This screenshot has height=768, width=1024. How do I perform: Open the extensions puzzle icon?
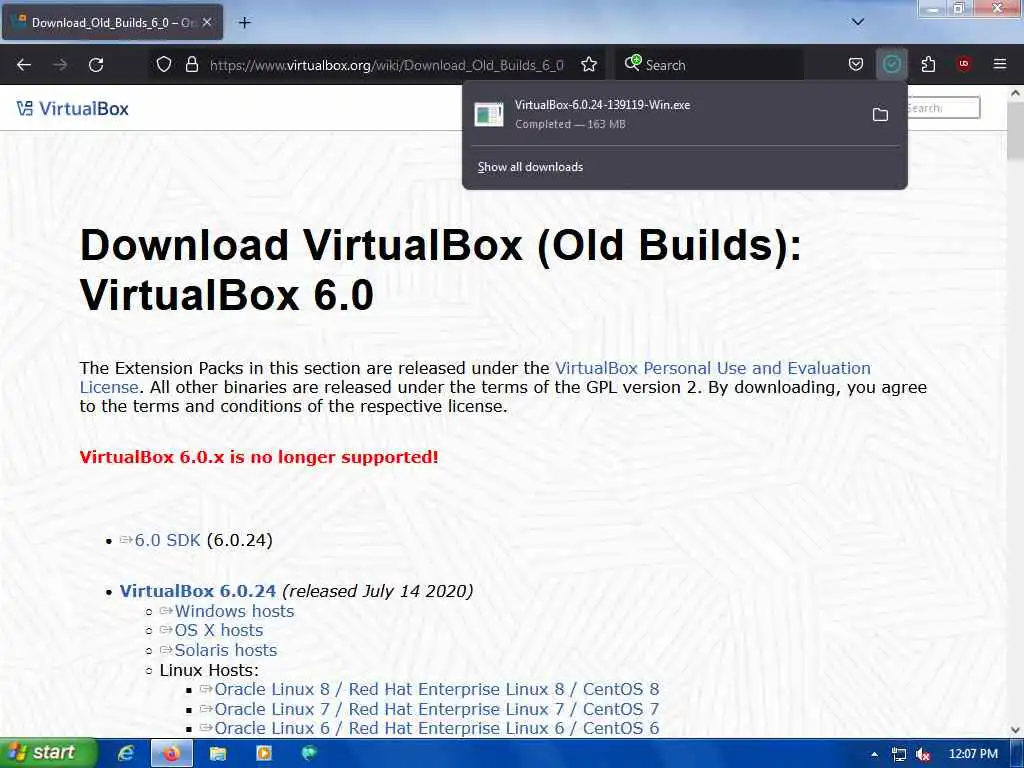928,65
